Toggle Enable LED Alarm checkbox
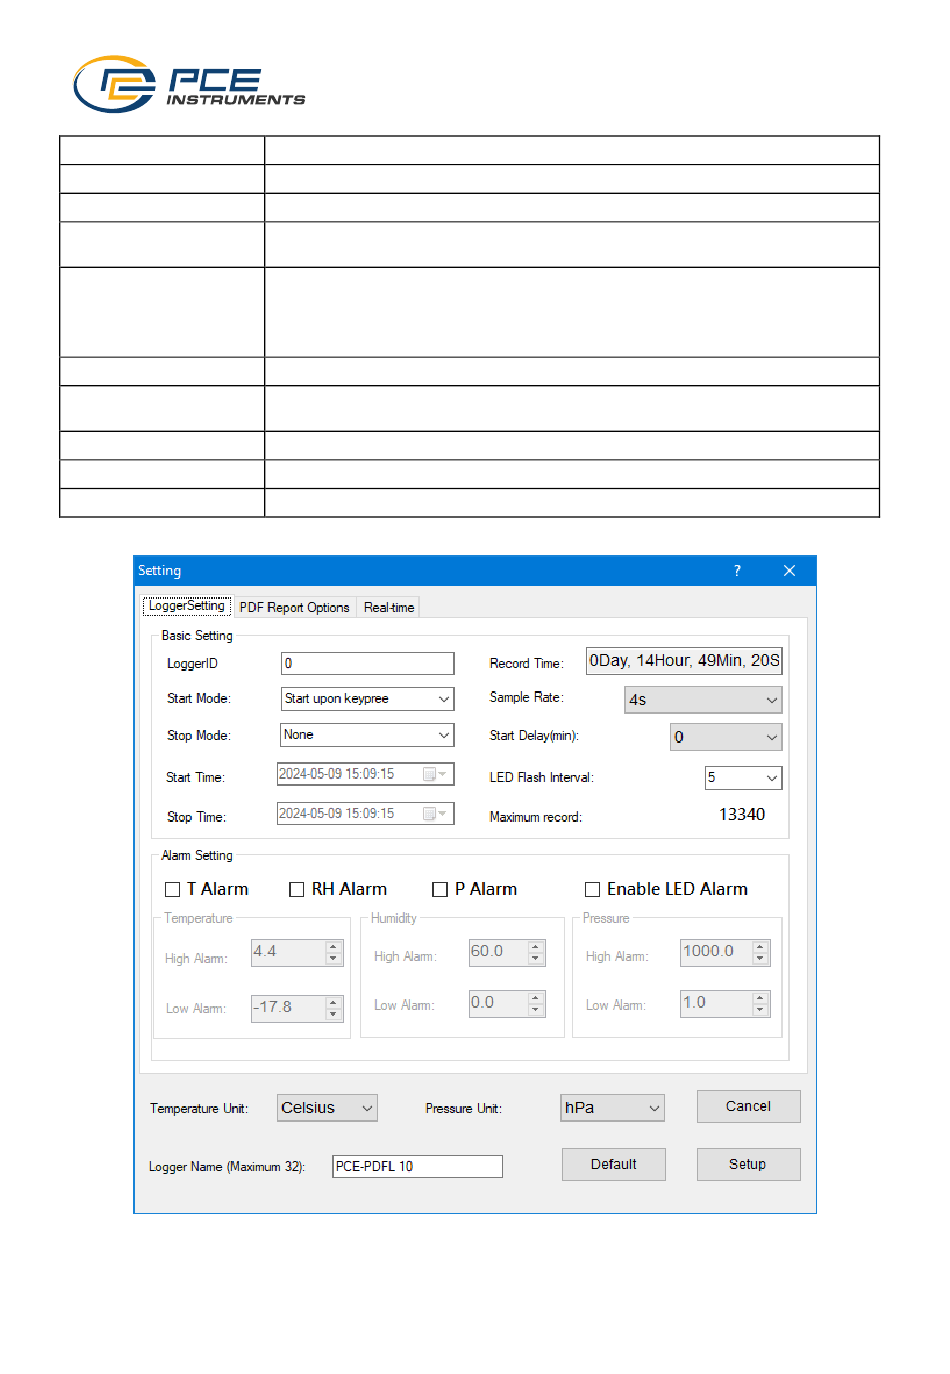Viewport: 950px width, 1374px height. [593, 890]
